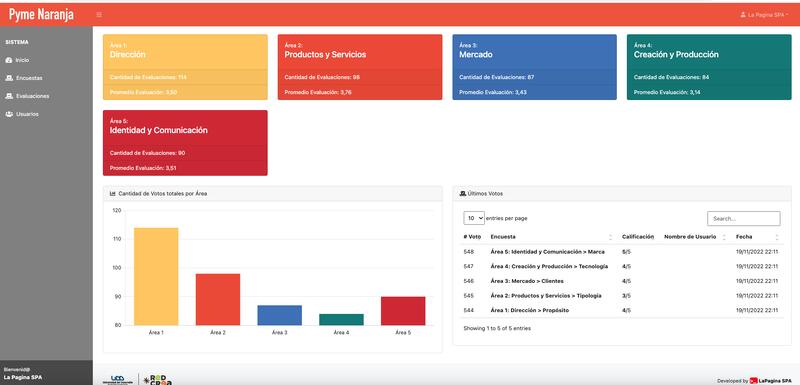This screenshot has width=800, height=385.
Task: Click the LaPagina footer logo icon
Action: [754, 381]
